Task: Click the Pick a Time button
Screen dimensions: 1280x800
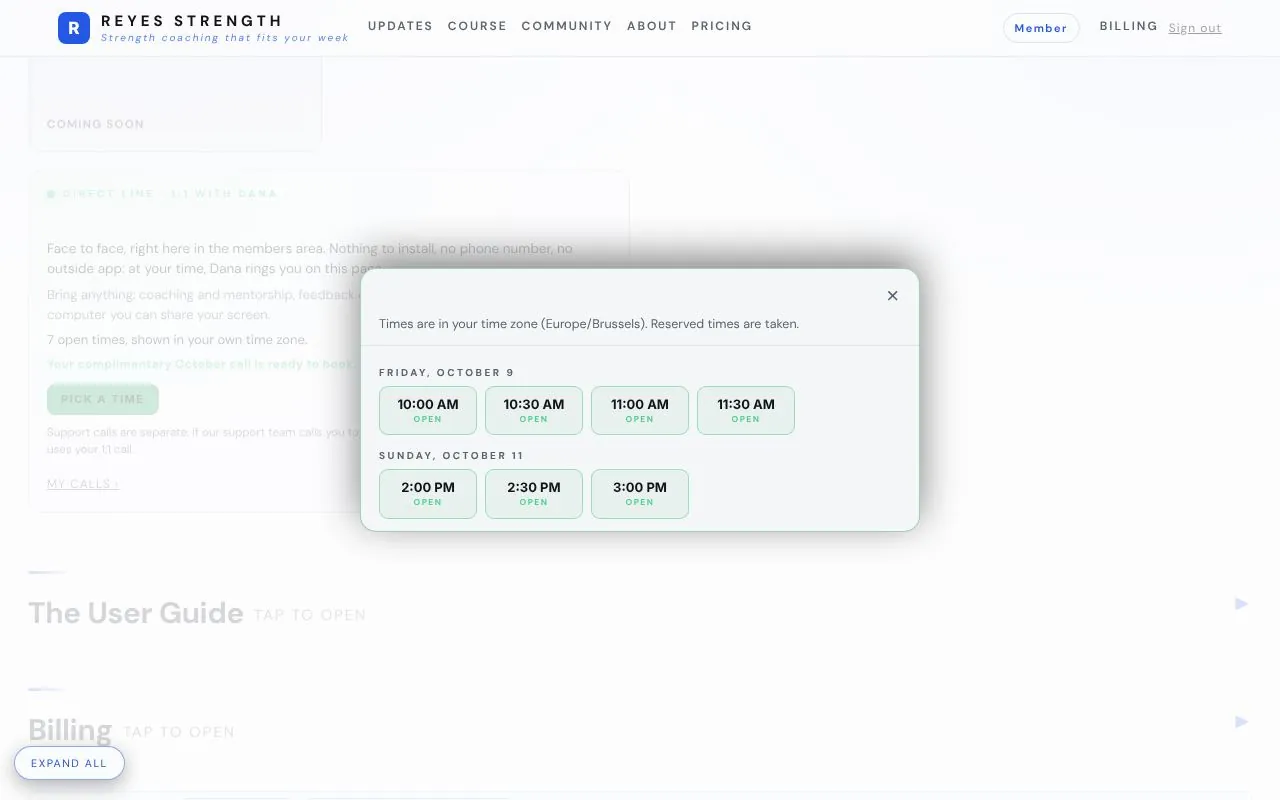Action: pos(103,399)
